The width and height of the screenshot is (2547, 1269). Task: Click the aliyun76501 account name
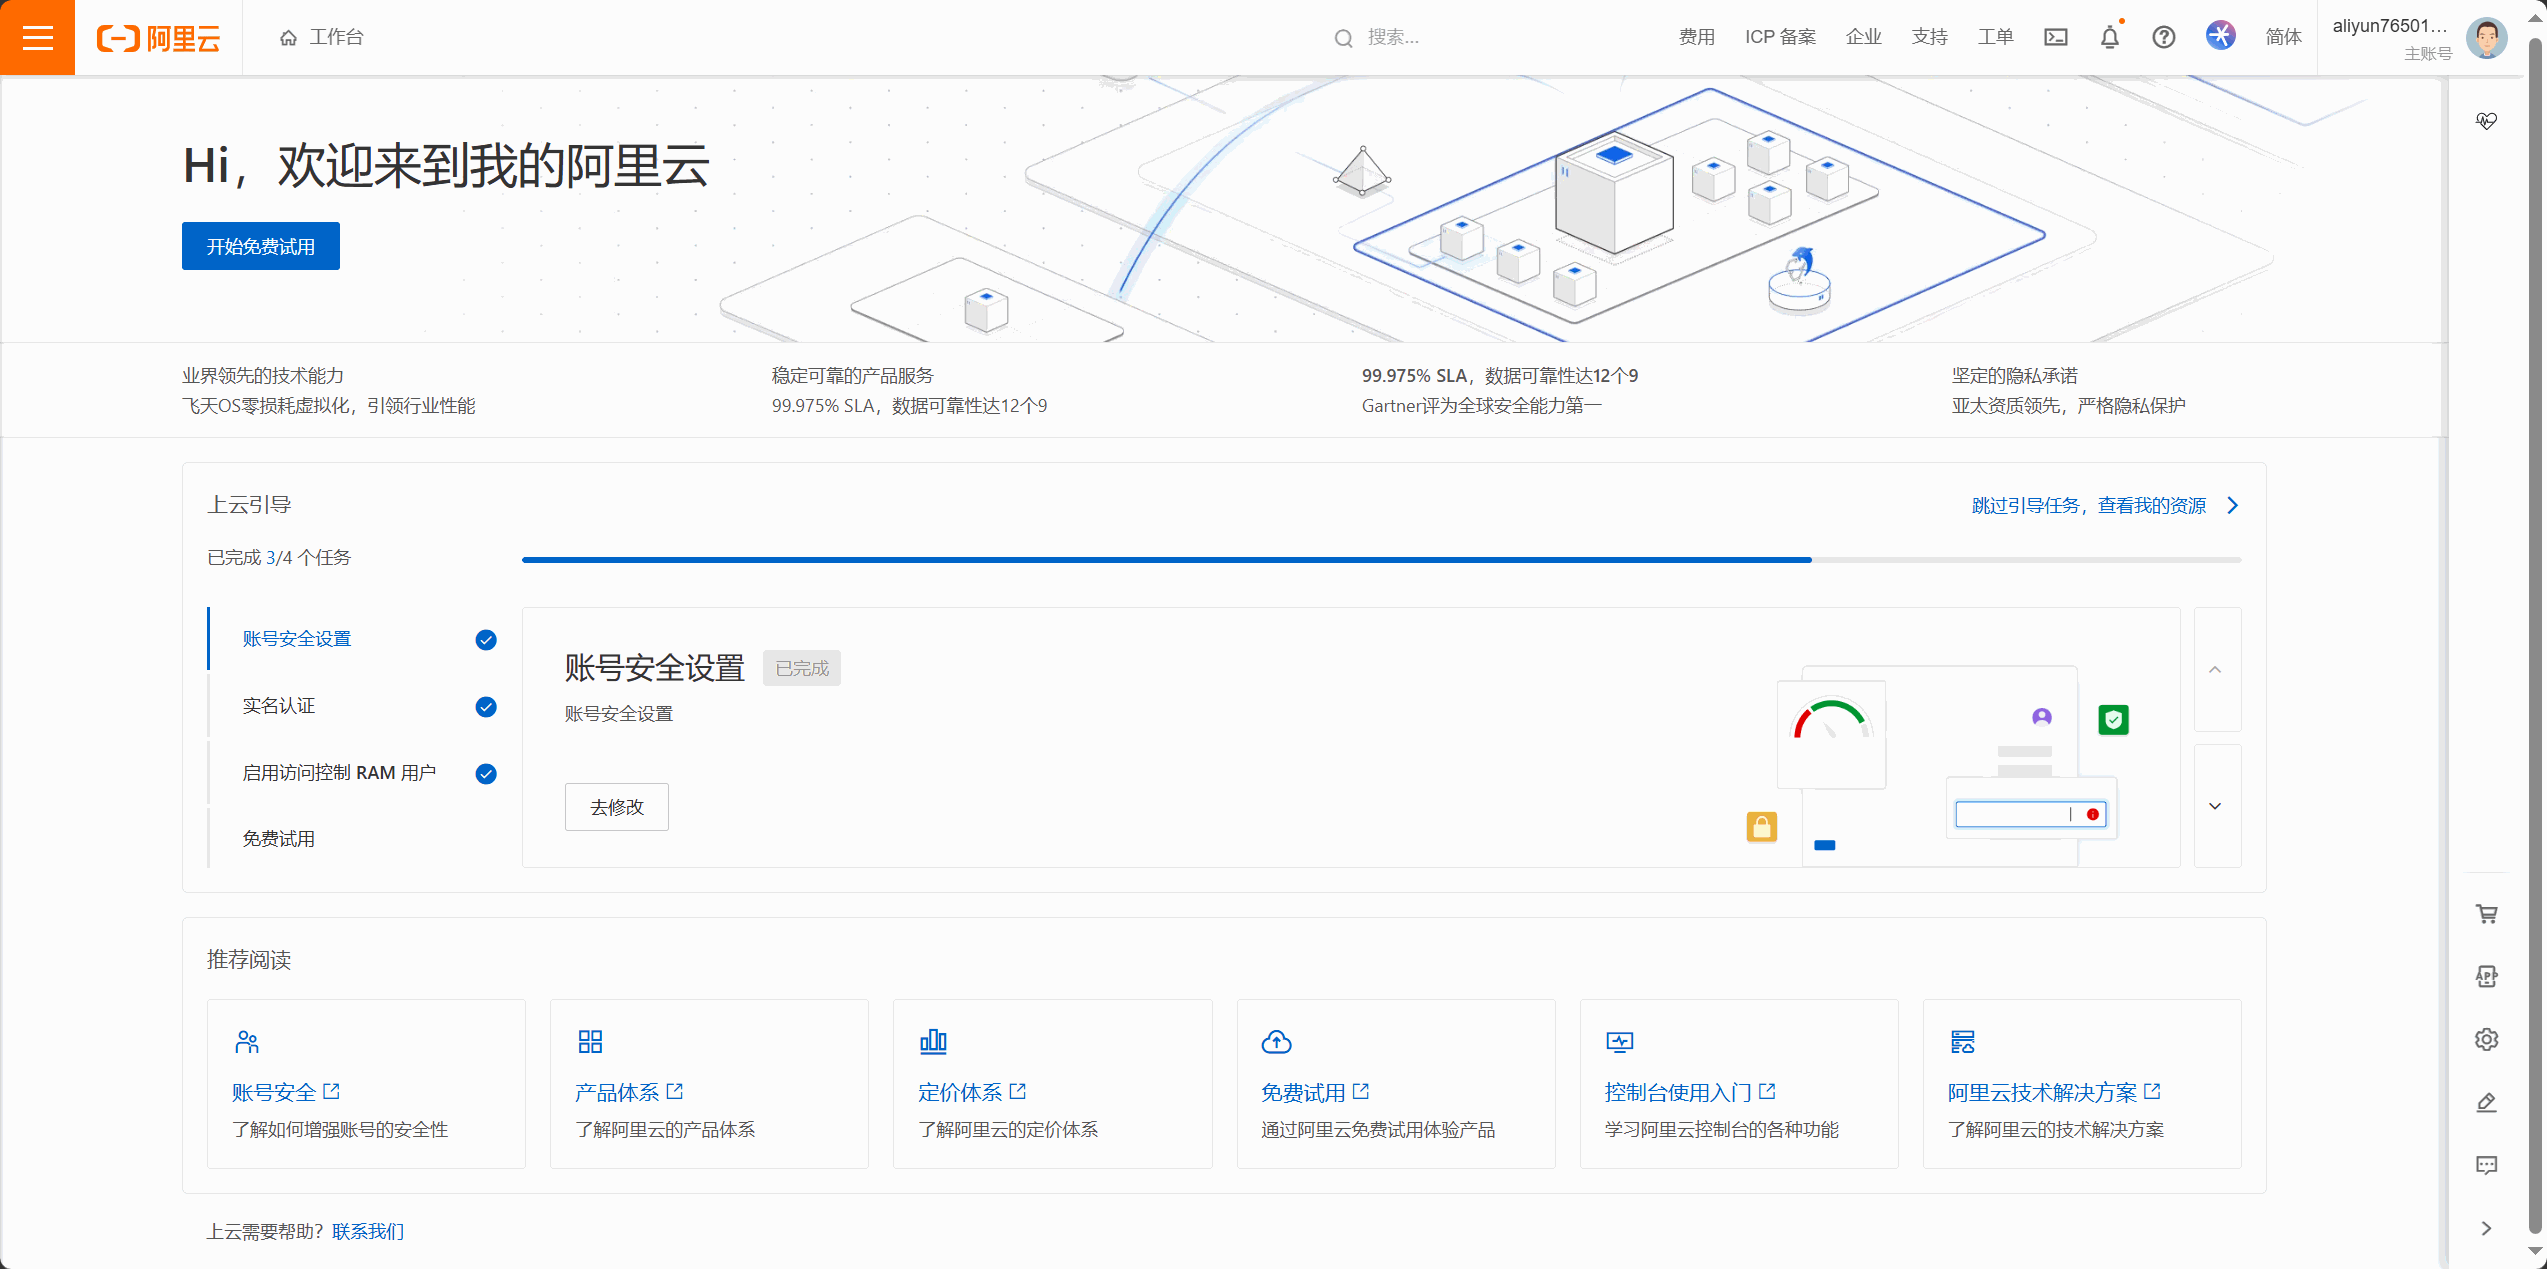coord(2391,26)
